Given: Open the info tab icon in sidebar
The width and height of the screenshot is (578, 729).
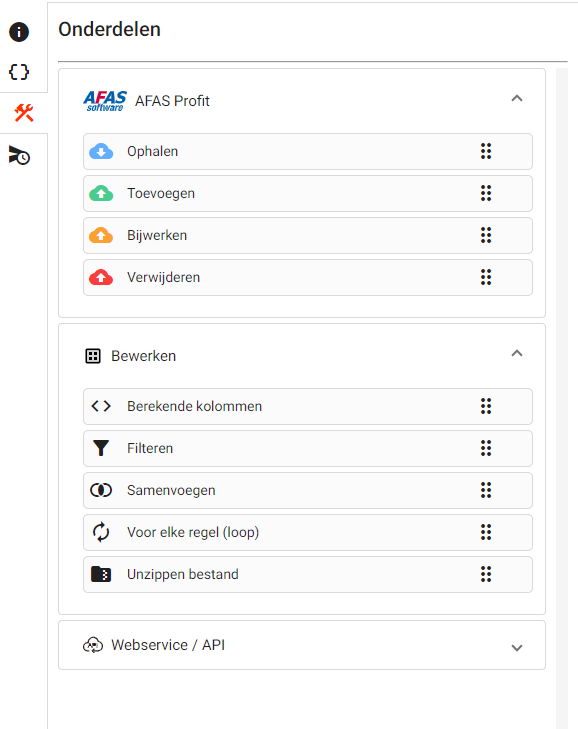Looking at the screenshot, I should 19,32.
